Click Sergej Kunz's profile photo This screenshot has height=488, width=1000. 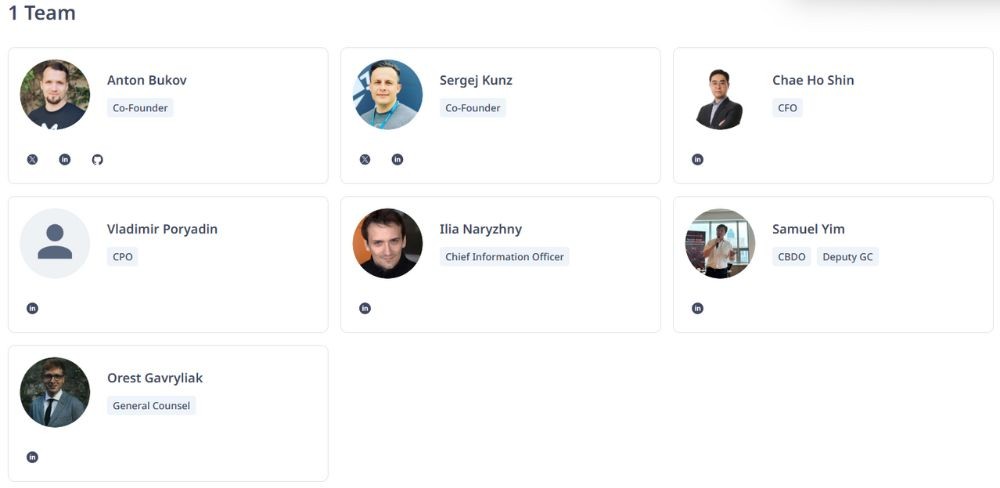pyautogui.click(x=388, y=94)
